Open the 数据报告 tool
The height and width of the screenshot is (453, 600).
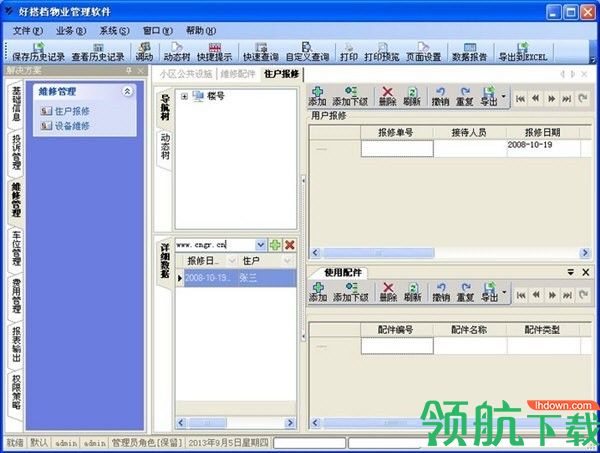click(469, 52)
